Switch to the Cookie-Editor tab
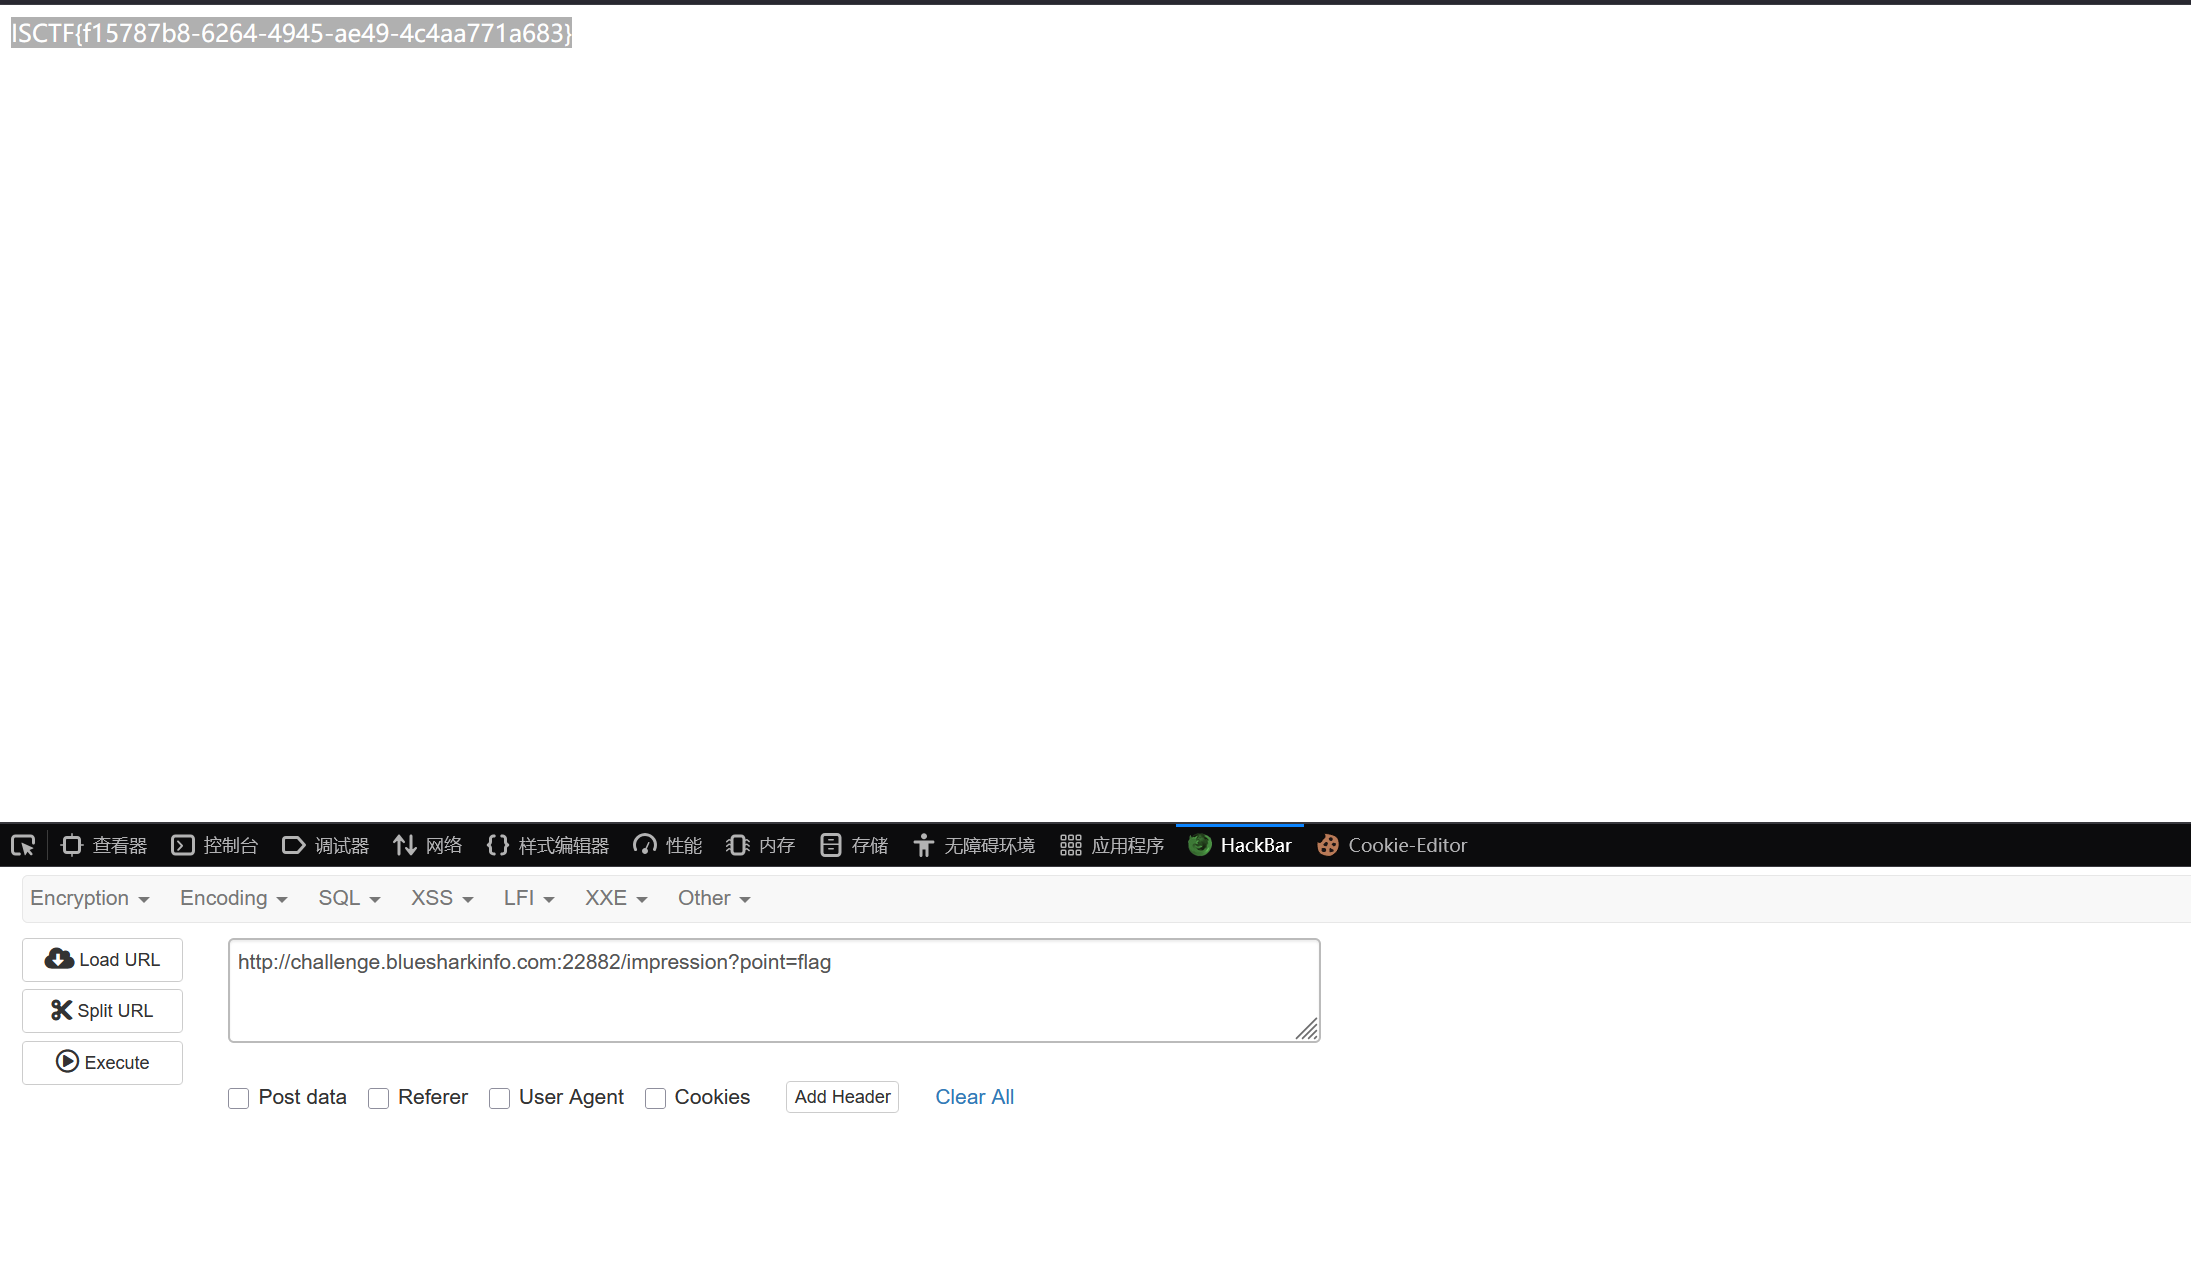This screenshot has height=1272, width=2191. tap(1393, 846)
